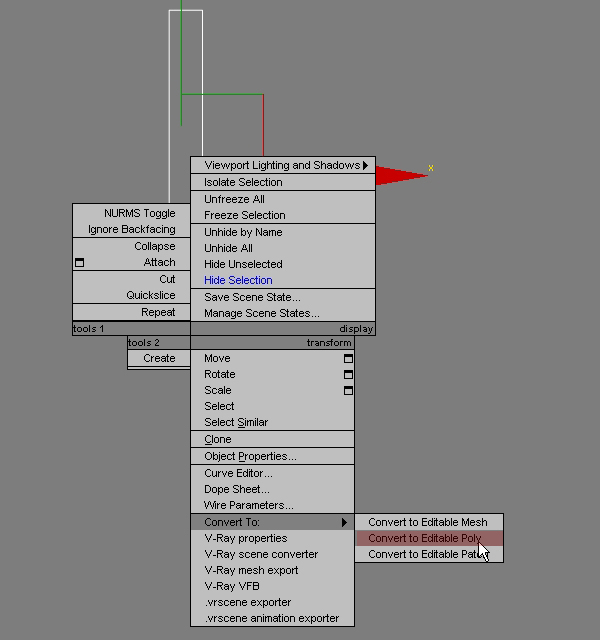Click Clone in transform menu
Viewport: 600px width, 640px height.
tap(218, 439)
